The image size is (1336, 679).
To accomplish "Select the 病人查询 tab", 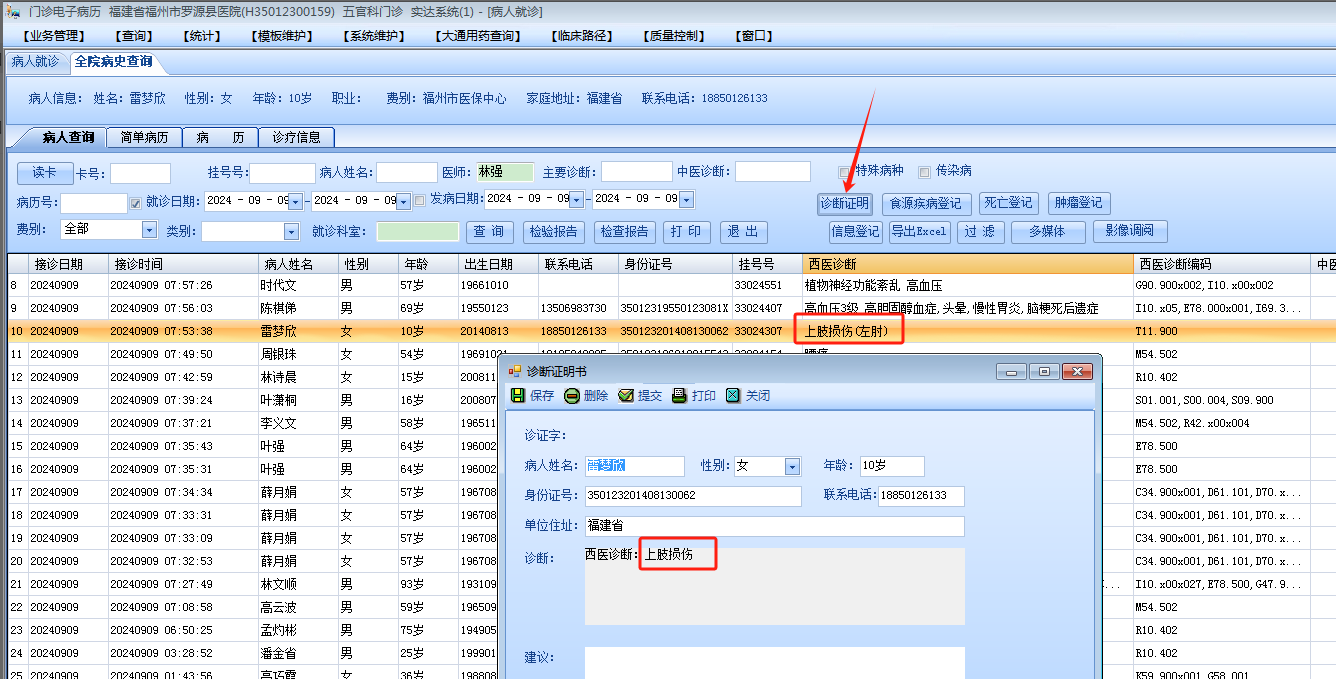I will coord(68,137).
